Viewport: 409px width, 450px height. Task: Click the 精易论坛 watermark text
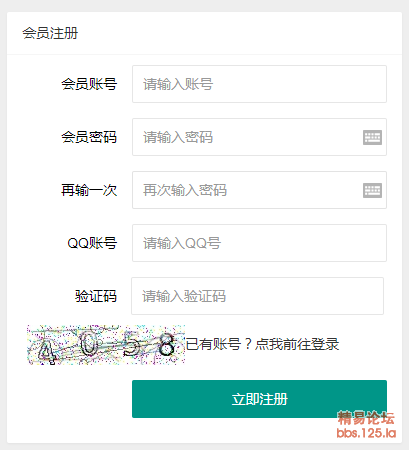366,418
